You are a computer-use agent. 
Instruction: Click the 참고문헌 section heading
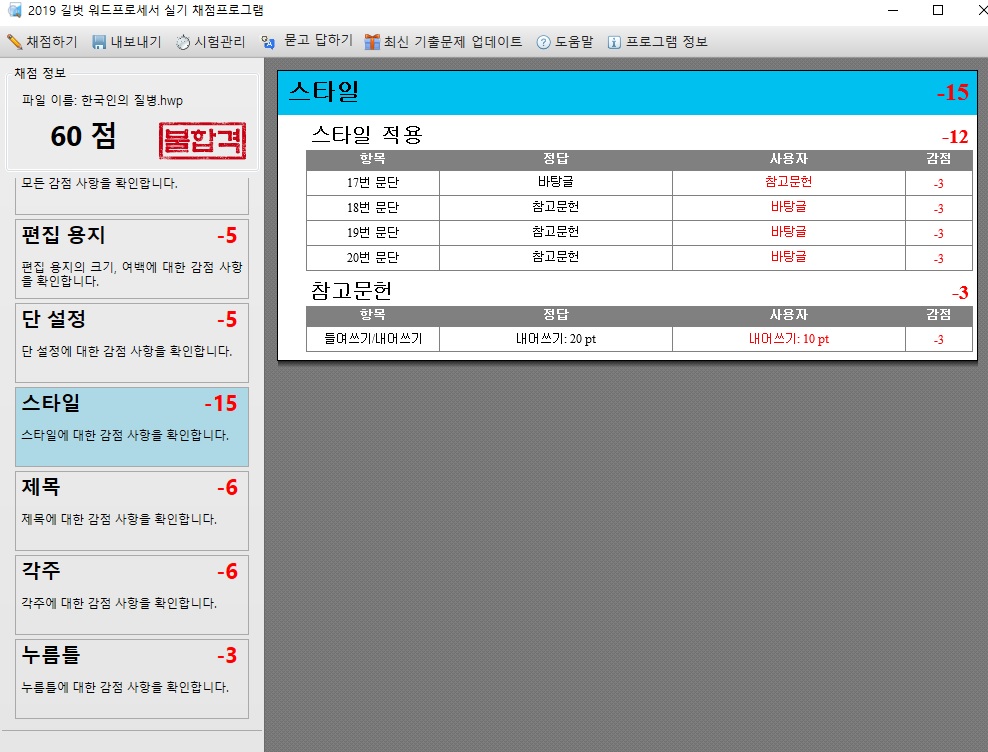[352, 291]
